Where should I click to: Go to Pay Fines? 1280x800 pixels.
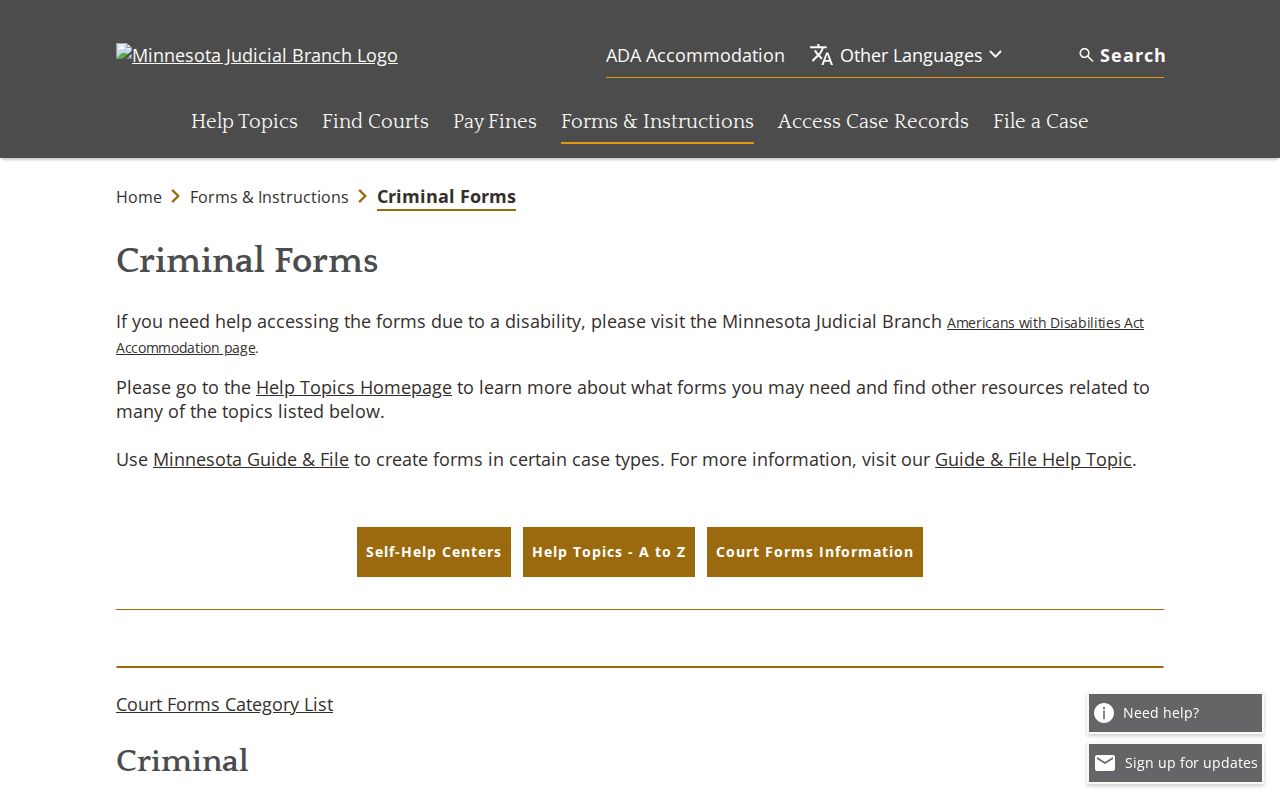coord(495,121)
